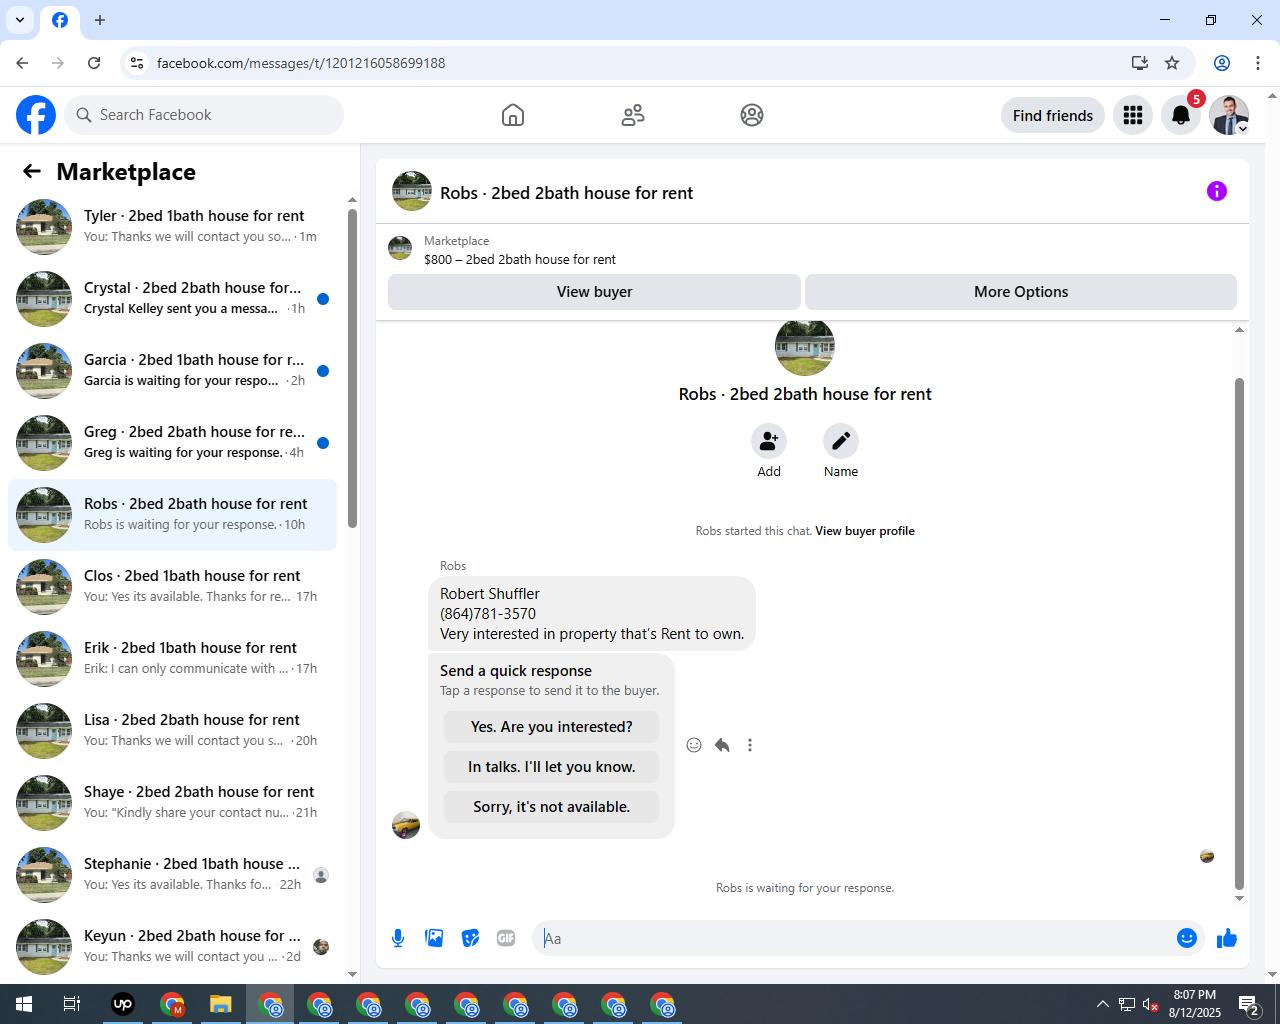Click chat messages scrollbar
Screen dimensions: 1280x1024
click(x=1239, y=633)
